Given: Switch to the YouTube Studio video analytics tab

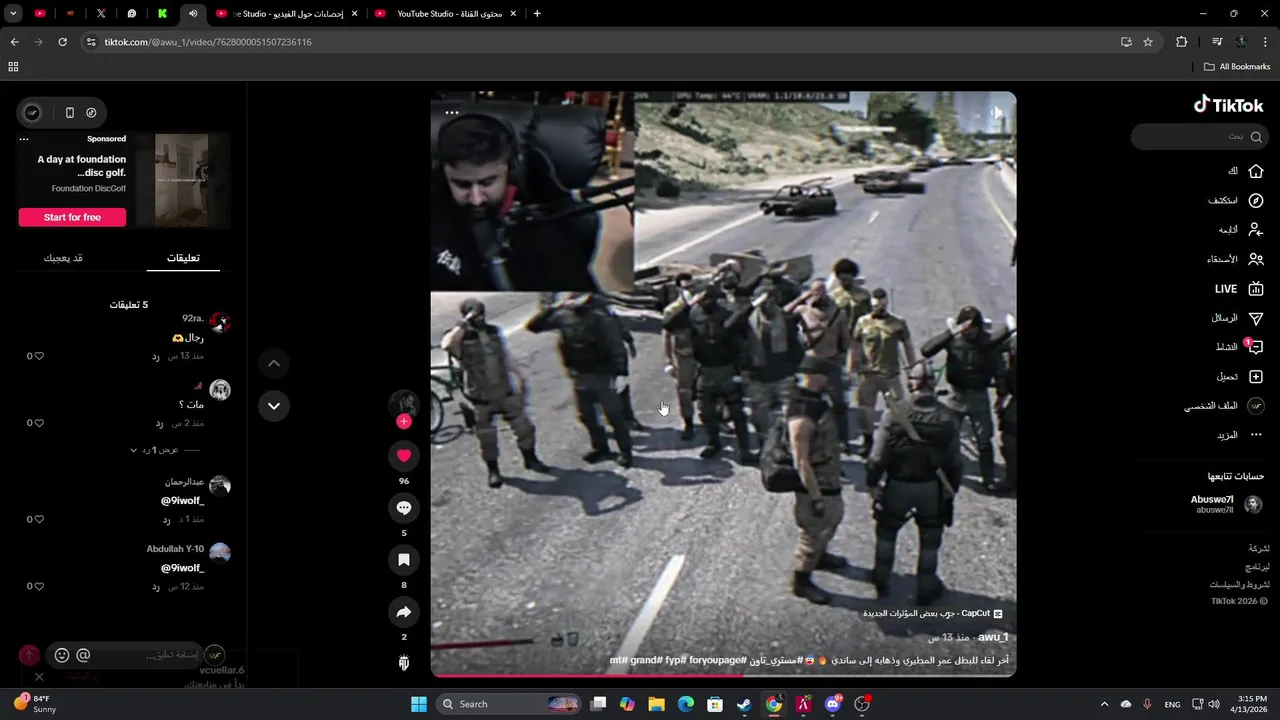Looking at the screenshot, I should pyautogui.click(x=287, y=14).
